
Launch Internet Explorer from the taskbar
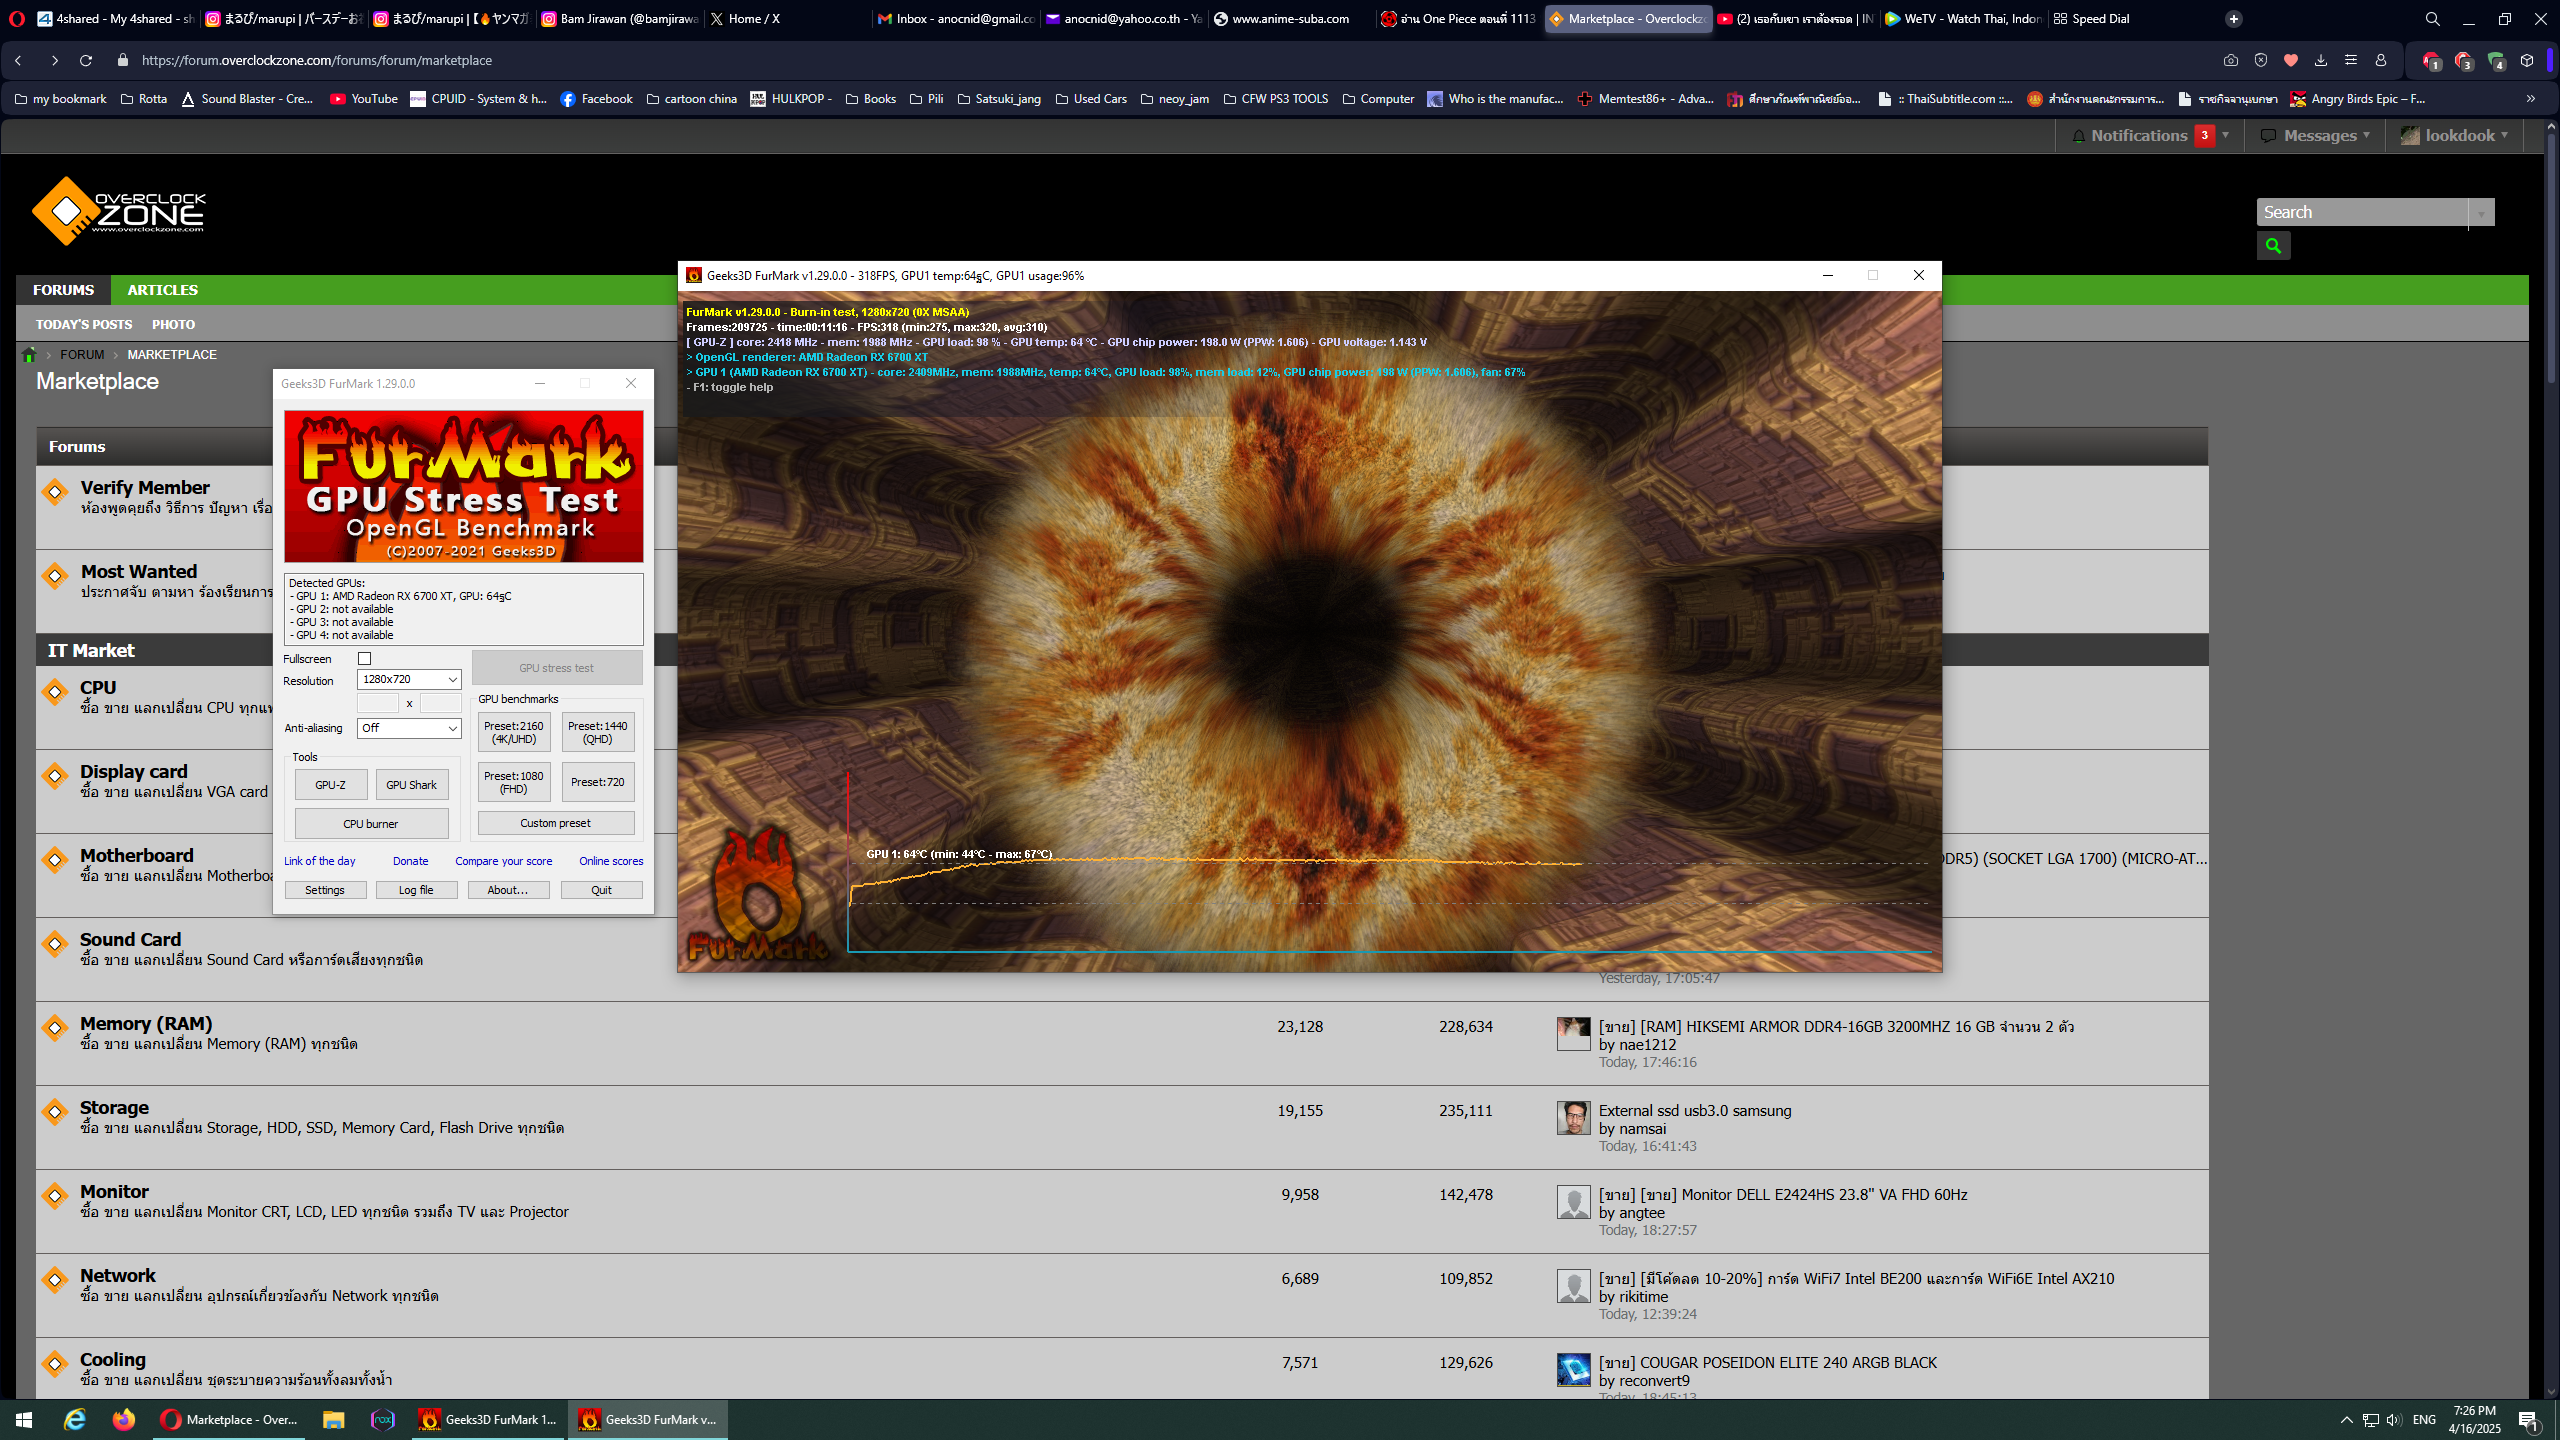coord(75,1420)
